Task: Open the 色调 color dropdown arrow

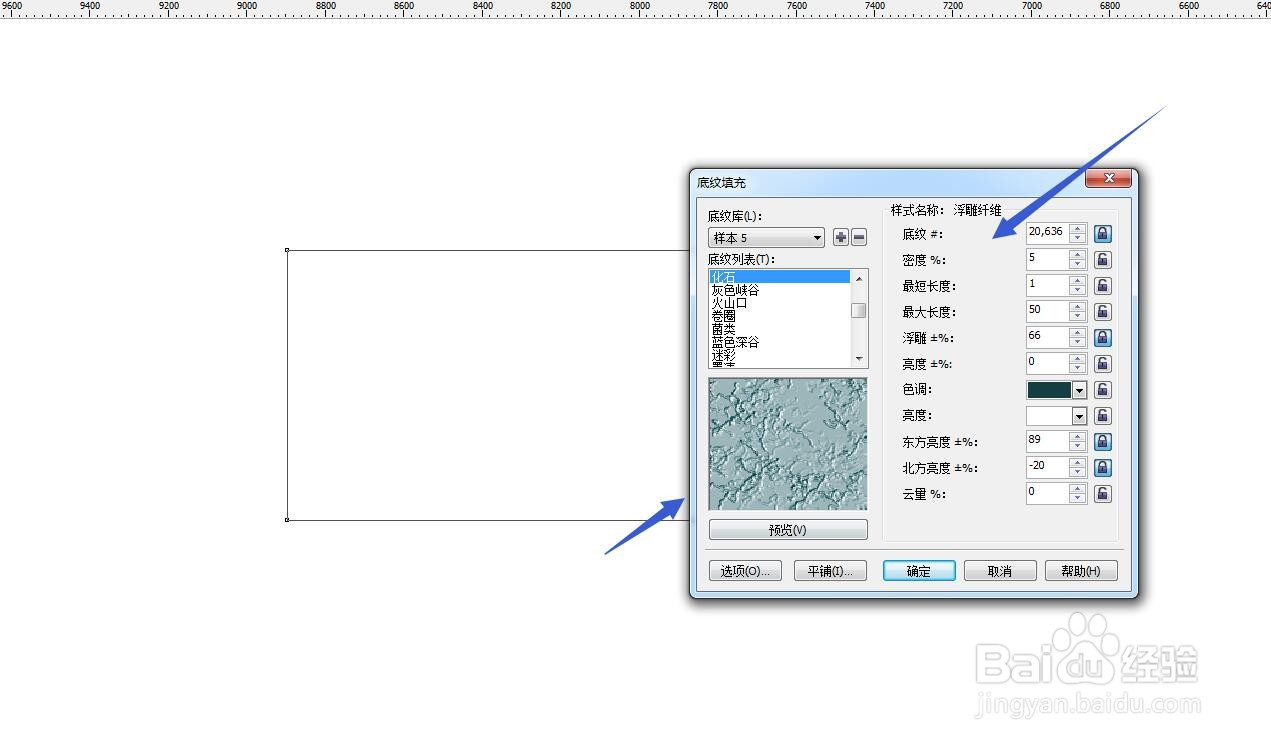Action: (x=1079, y=390)
